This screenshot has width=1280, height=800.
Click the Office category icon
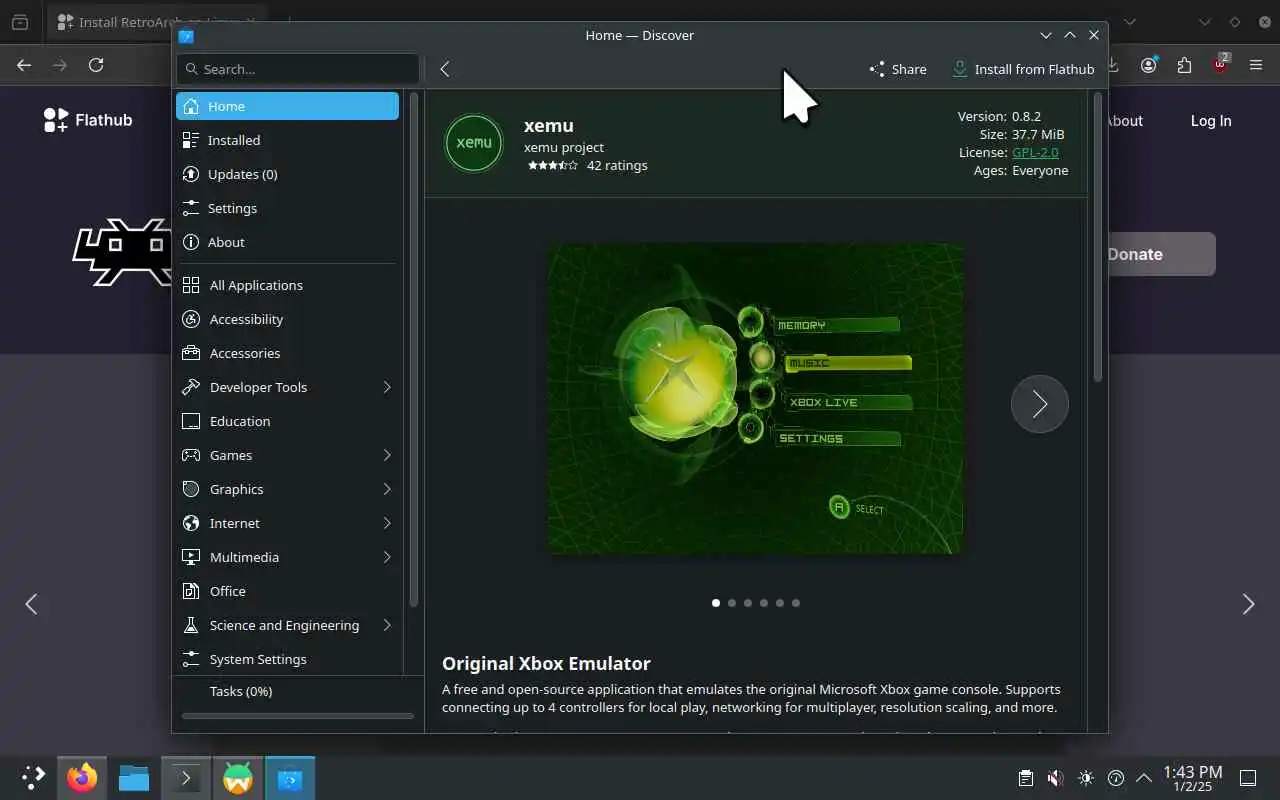[191, 591]
